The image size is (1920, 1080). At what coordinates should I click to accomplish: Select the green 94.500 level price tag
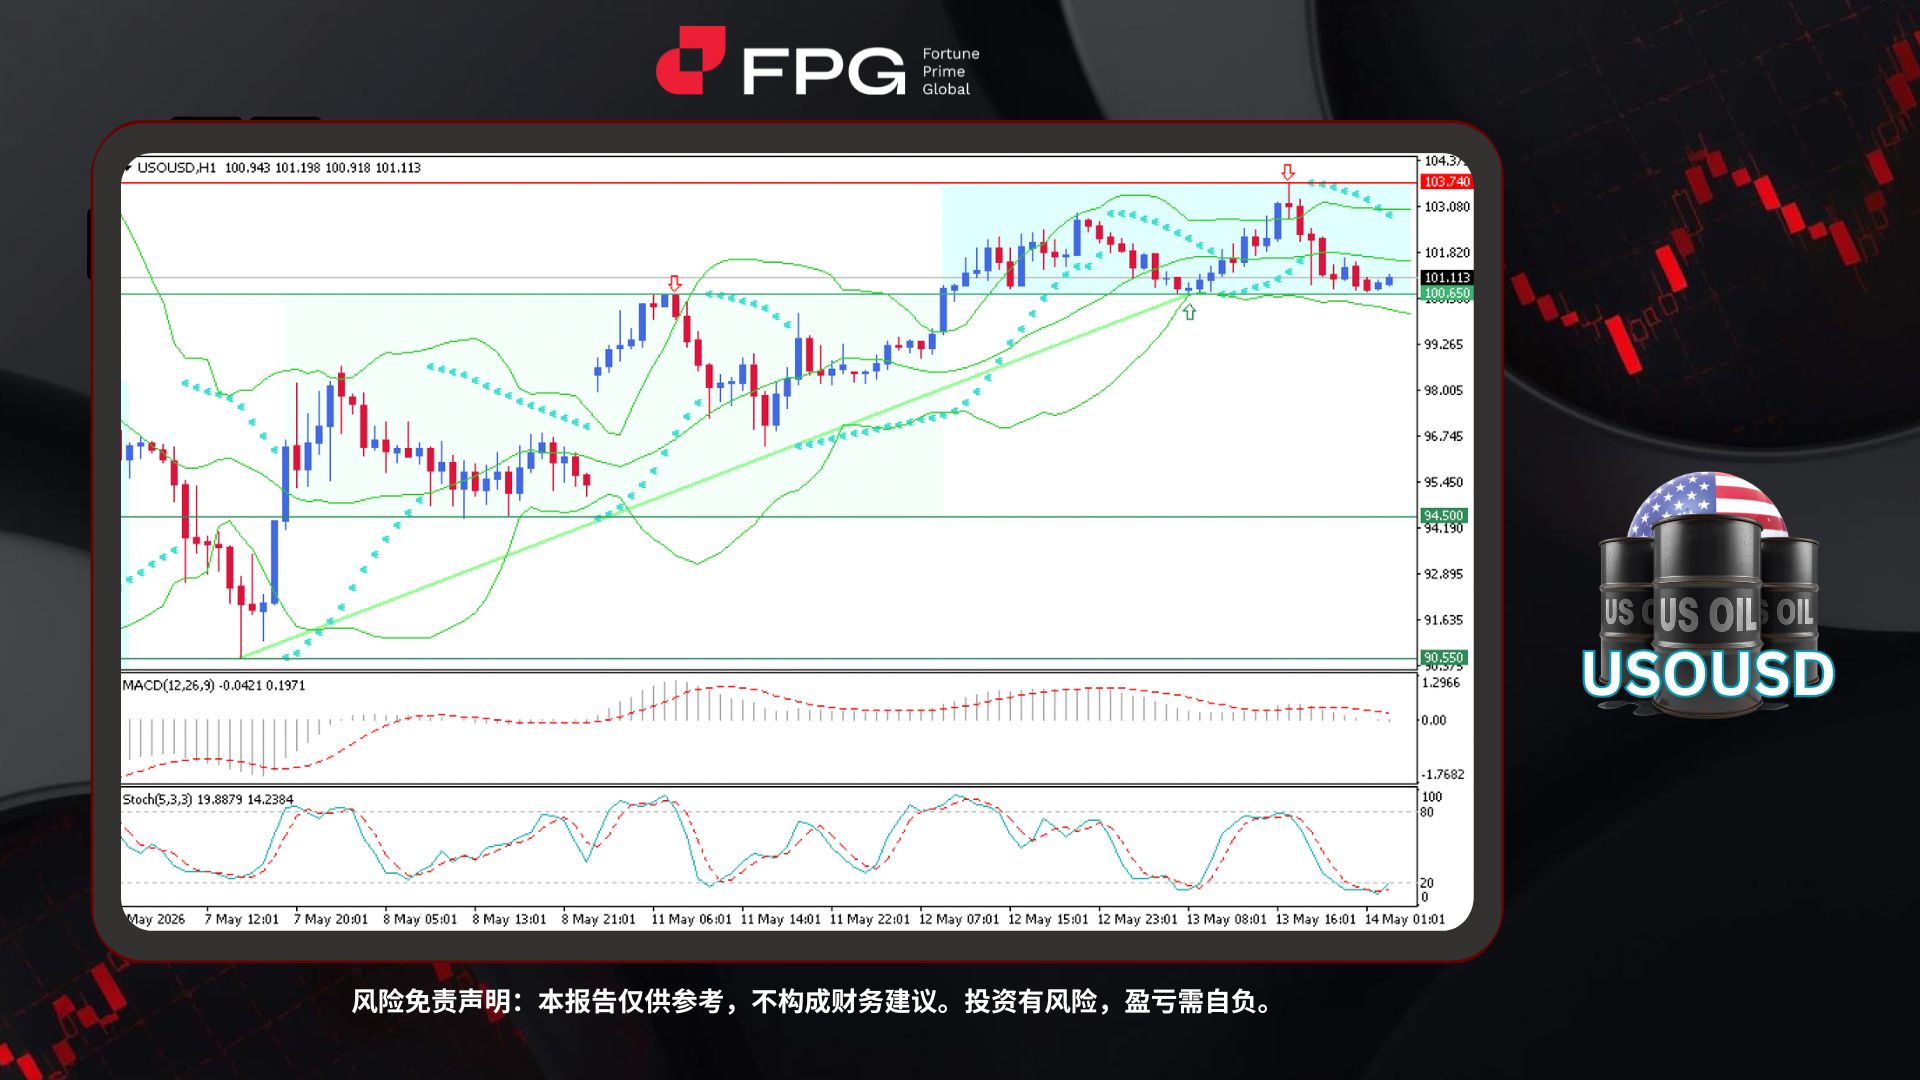(x=1443, y=516)
